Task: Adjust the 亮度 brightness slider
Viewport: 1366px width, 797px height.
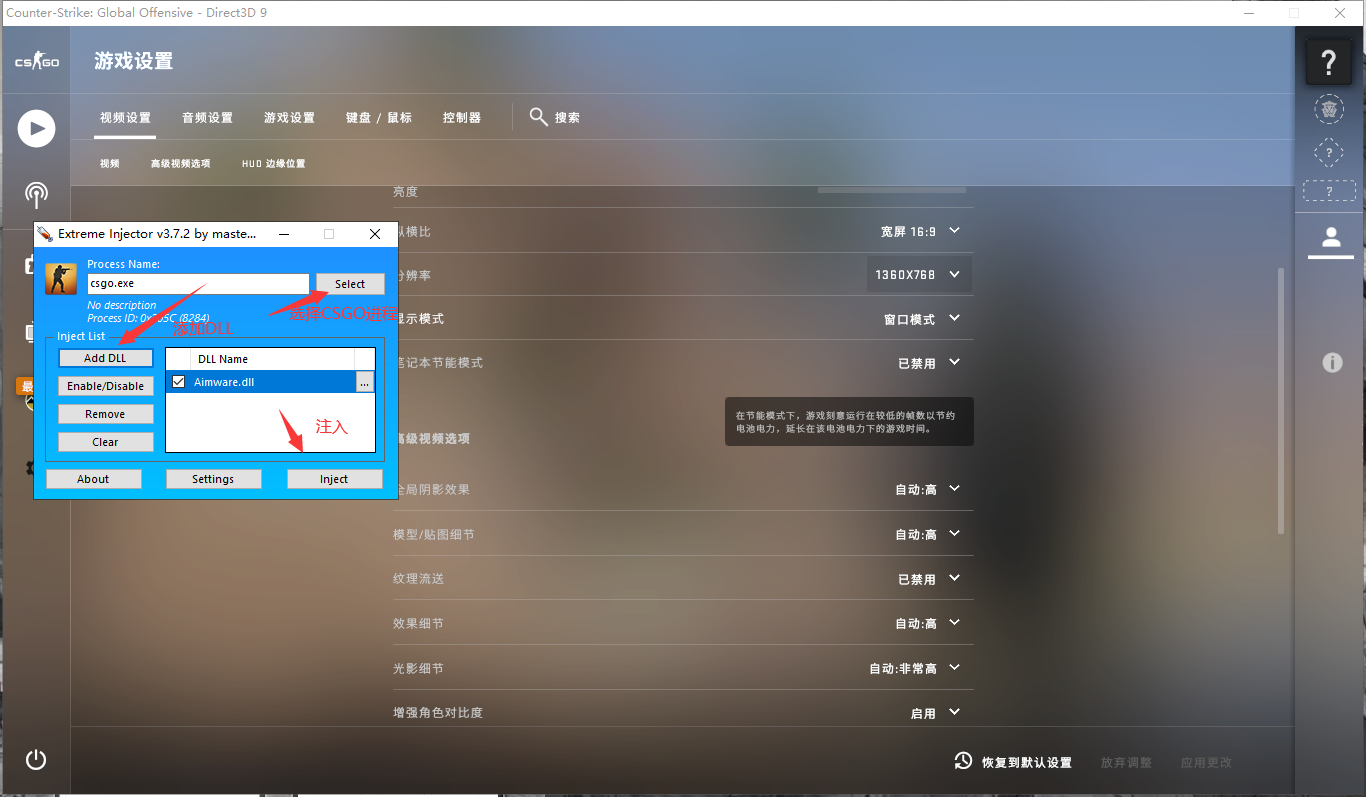Action: (892, 190)
